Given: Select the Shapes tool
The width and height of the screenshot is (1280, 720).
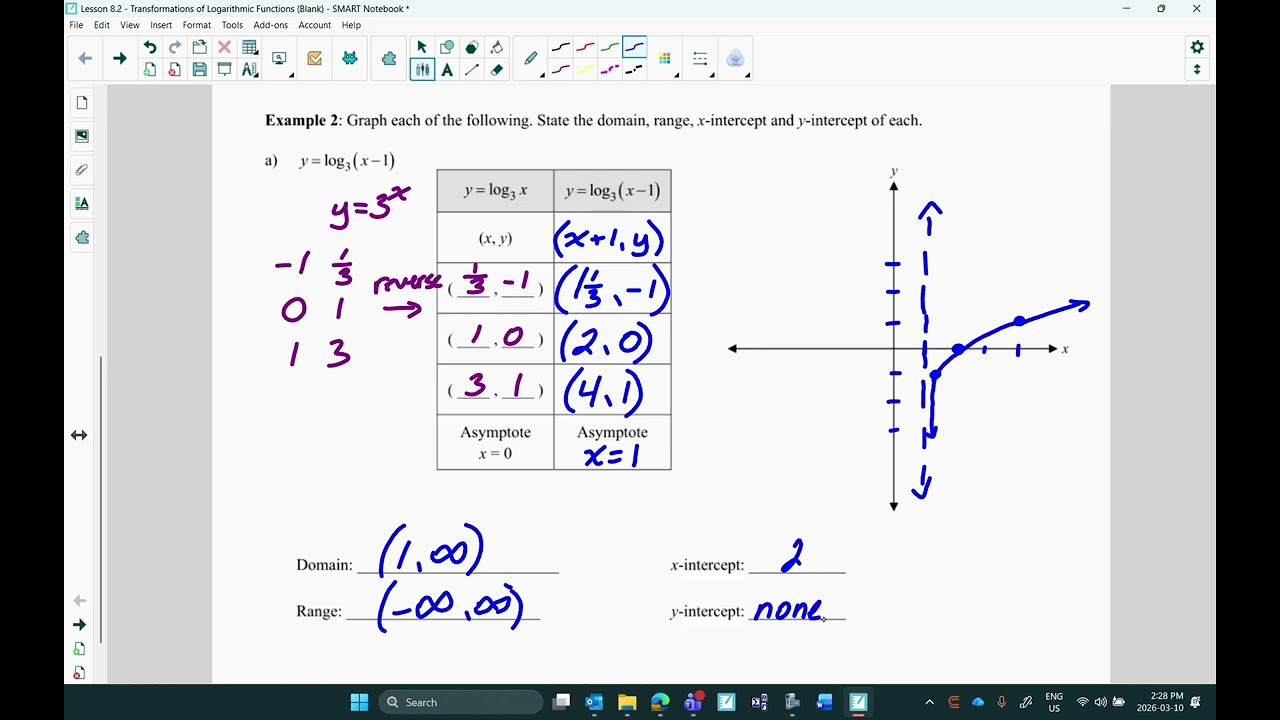Looking at the screenshot, I should tap(447, 47).
